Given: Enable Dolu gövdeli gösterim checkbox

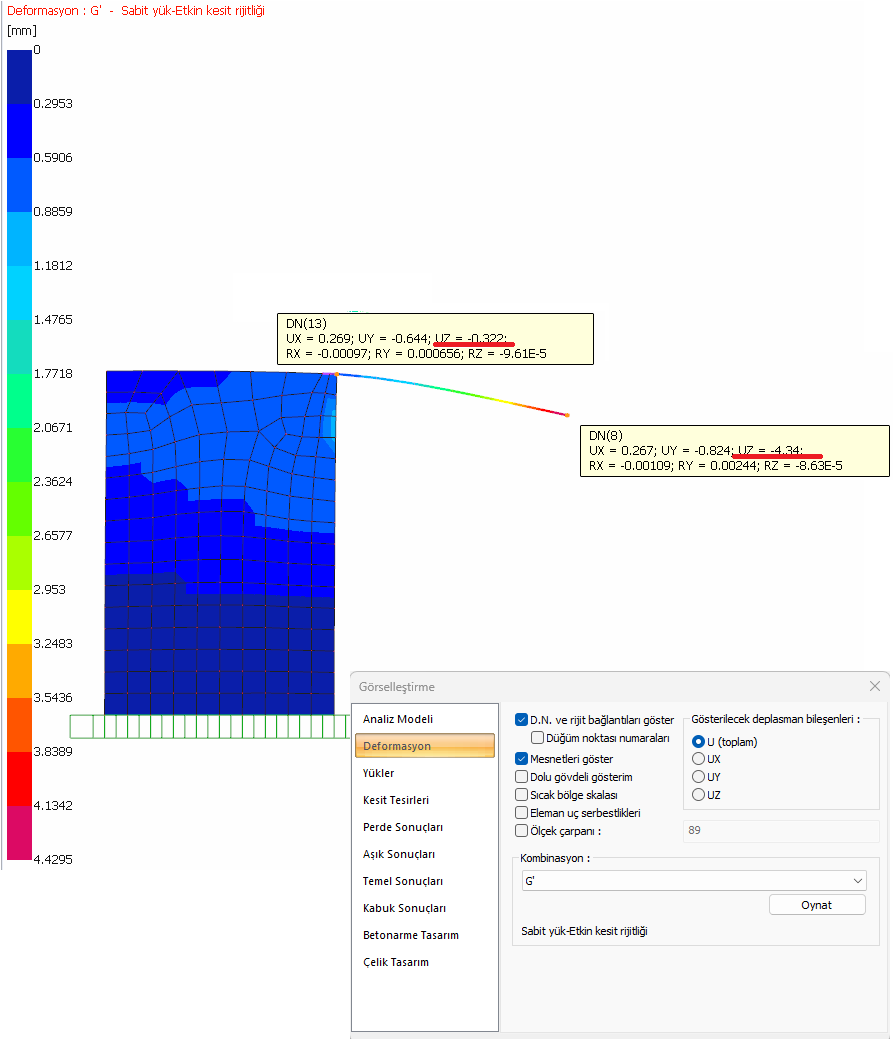Looking at the screenshot, I should 521,777.
